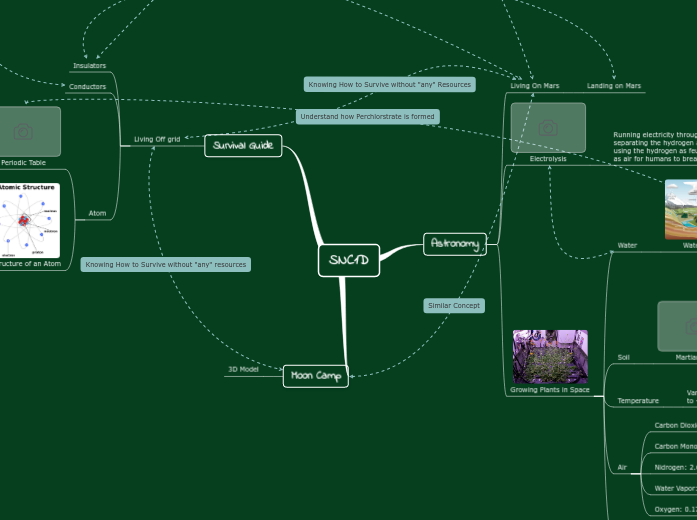Select the Soil topic
The width and height of the screenshot is (697, 520).
(624, 357)
